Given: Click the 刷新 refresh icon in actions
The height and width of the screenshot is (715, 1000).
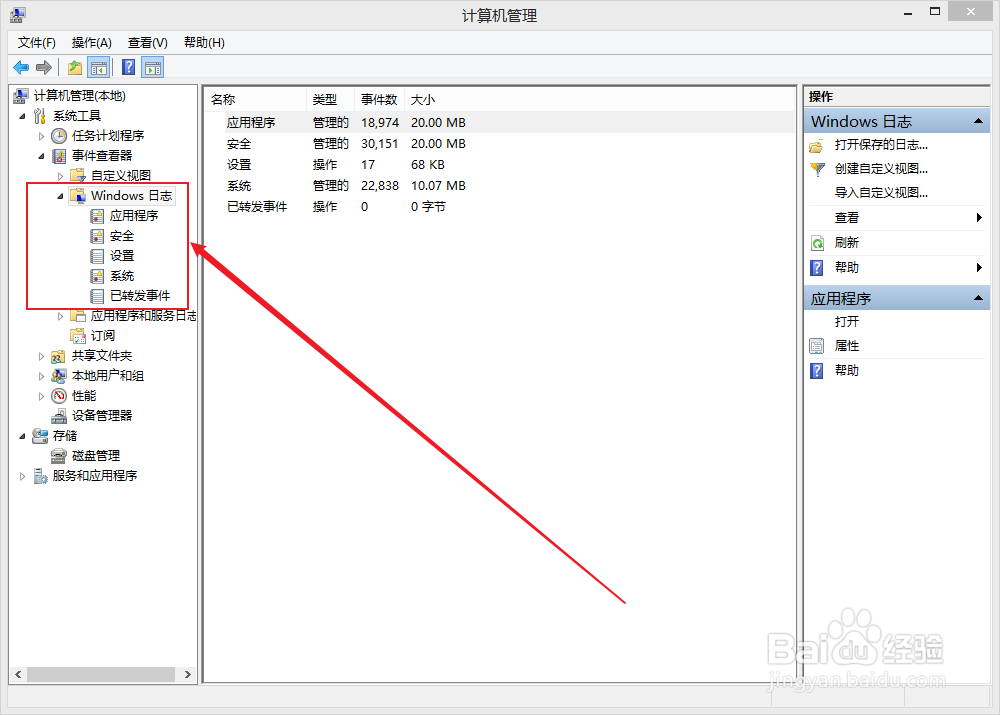Looking at the screenshot, I should coord(817,243).
